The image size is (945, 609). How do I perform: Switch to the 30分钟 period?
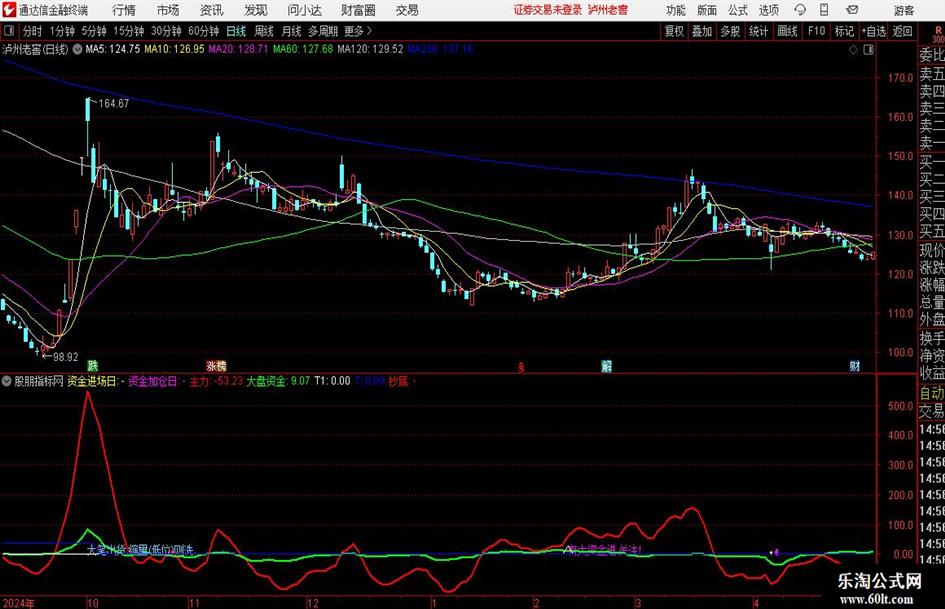[x=166, y=31]
